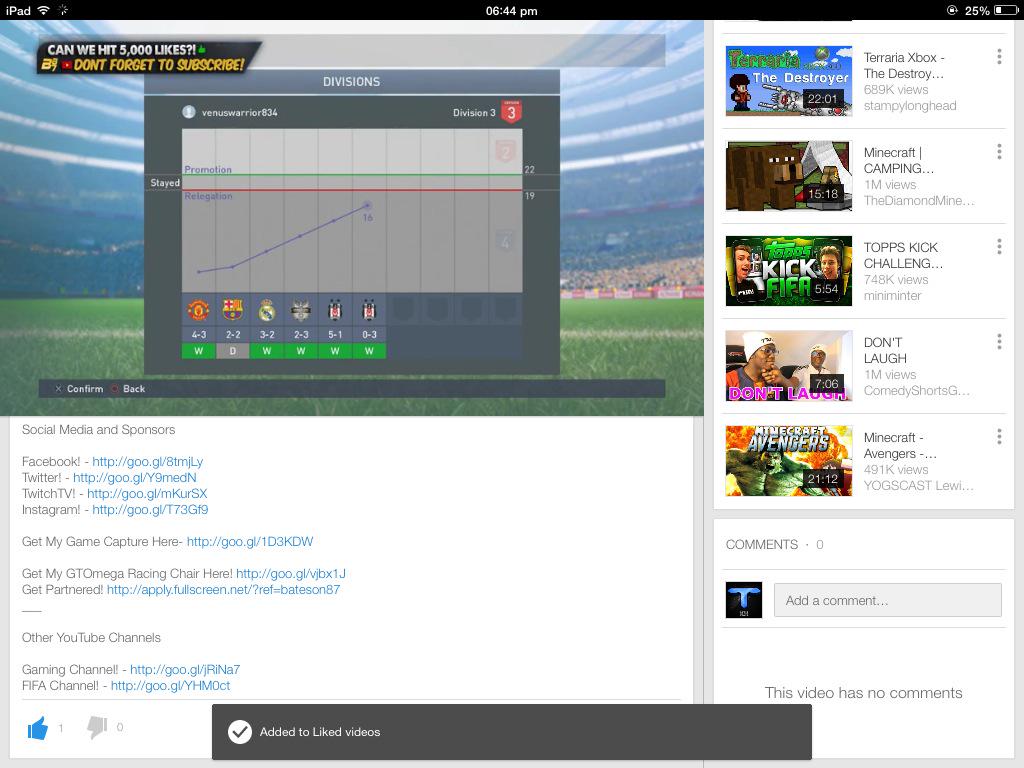Tap the 'Other YouTube Channels' heading
1024x768 pixels.
(91, 637)
